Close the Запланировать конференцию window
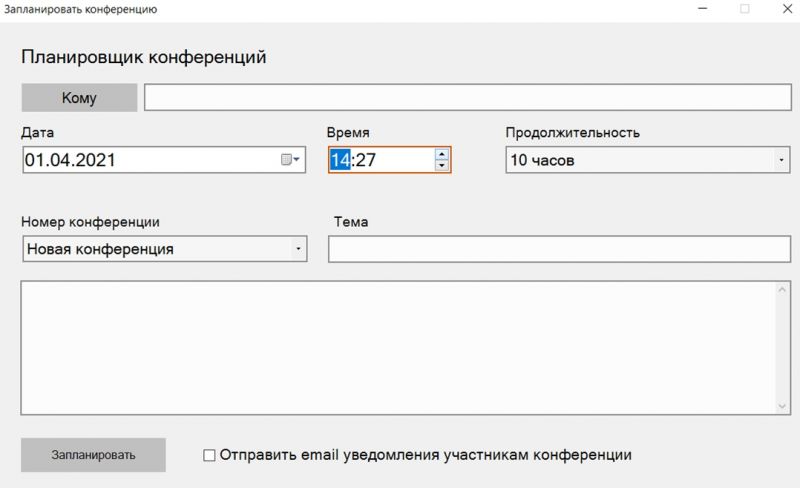The width and height of the screenshot is (800, 488). click(787, 9)
